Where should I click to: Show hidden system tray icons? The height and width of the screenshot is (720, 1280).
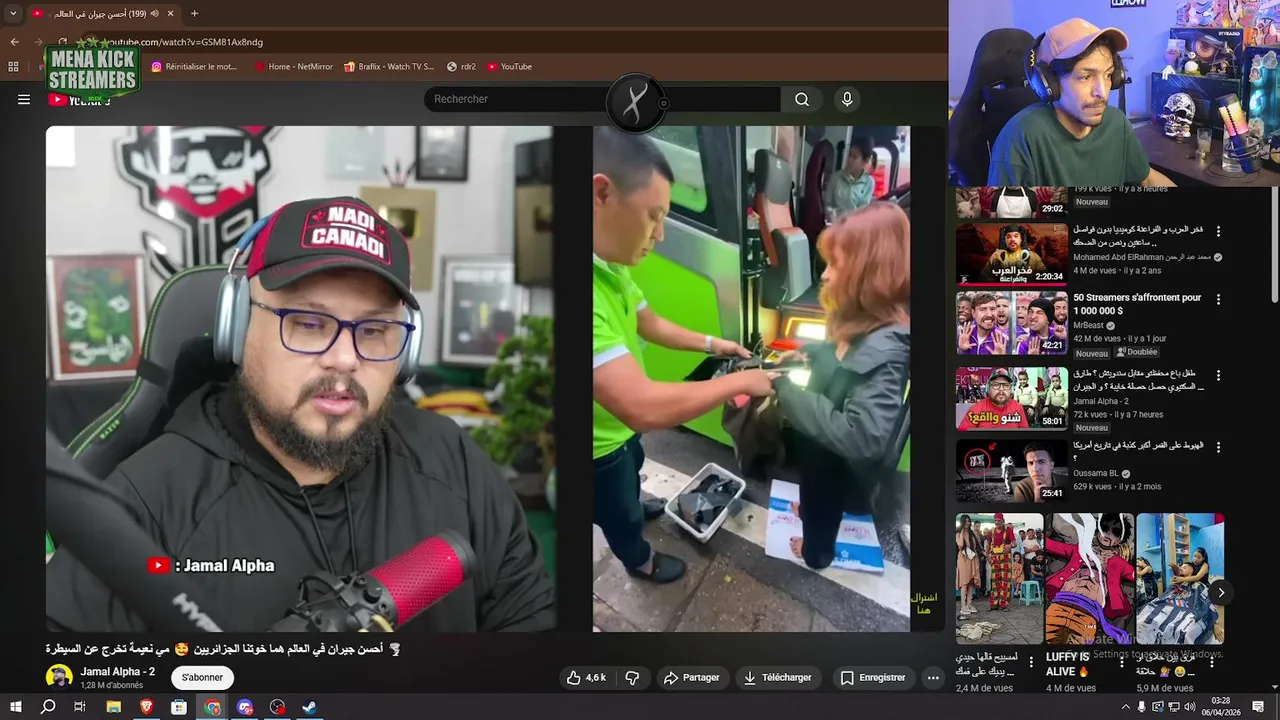pos(1126,707)
